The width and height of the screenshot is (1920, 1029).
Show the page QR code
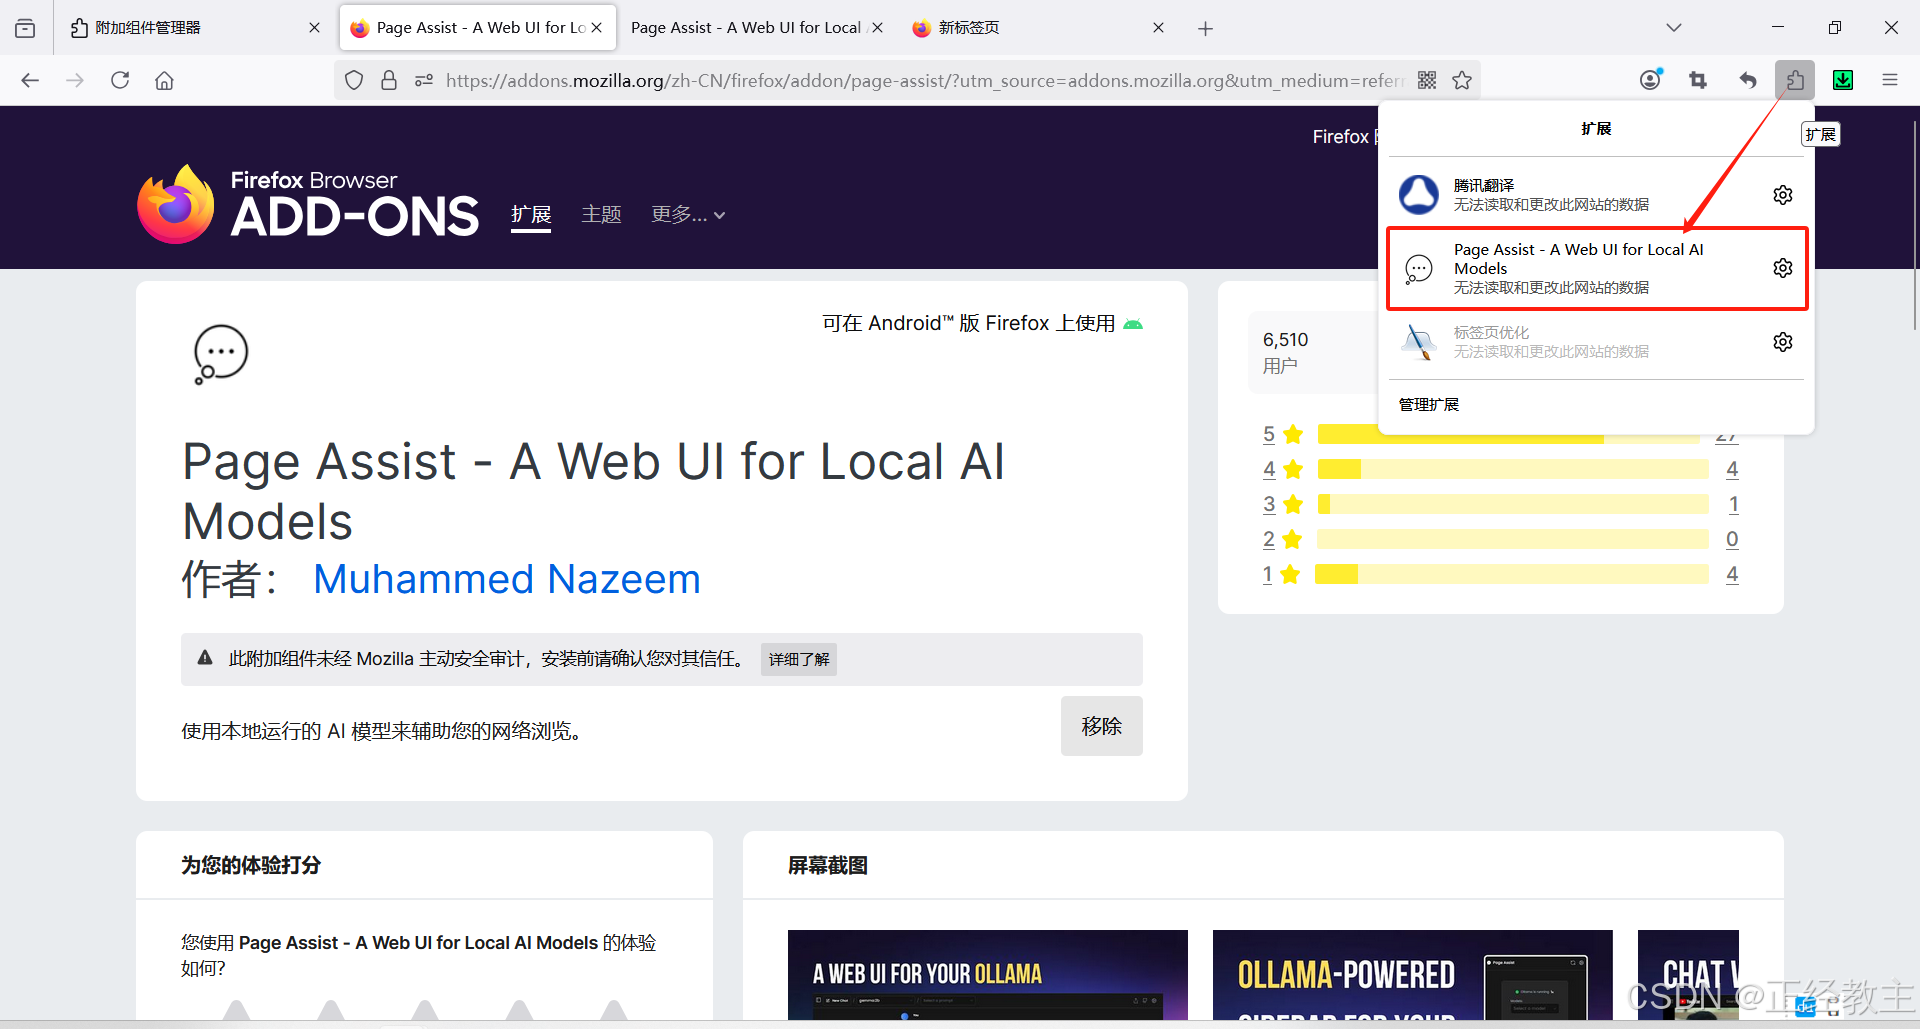[1427, 80]
